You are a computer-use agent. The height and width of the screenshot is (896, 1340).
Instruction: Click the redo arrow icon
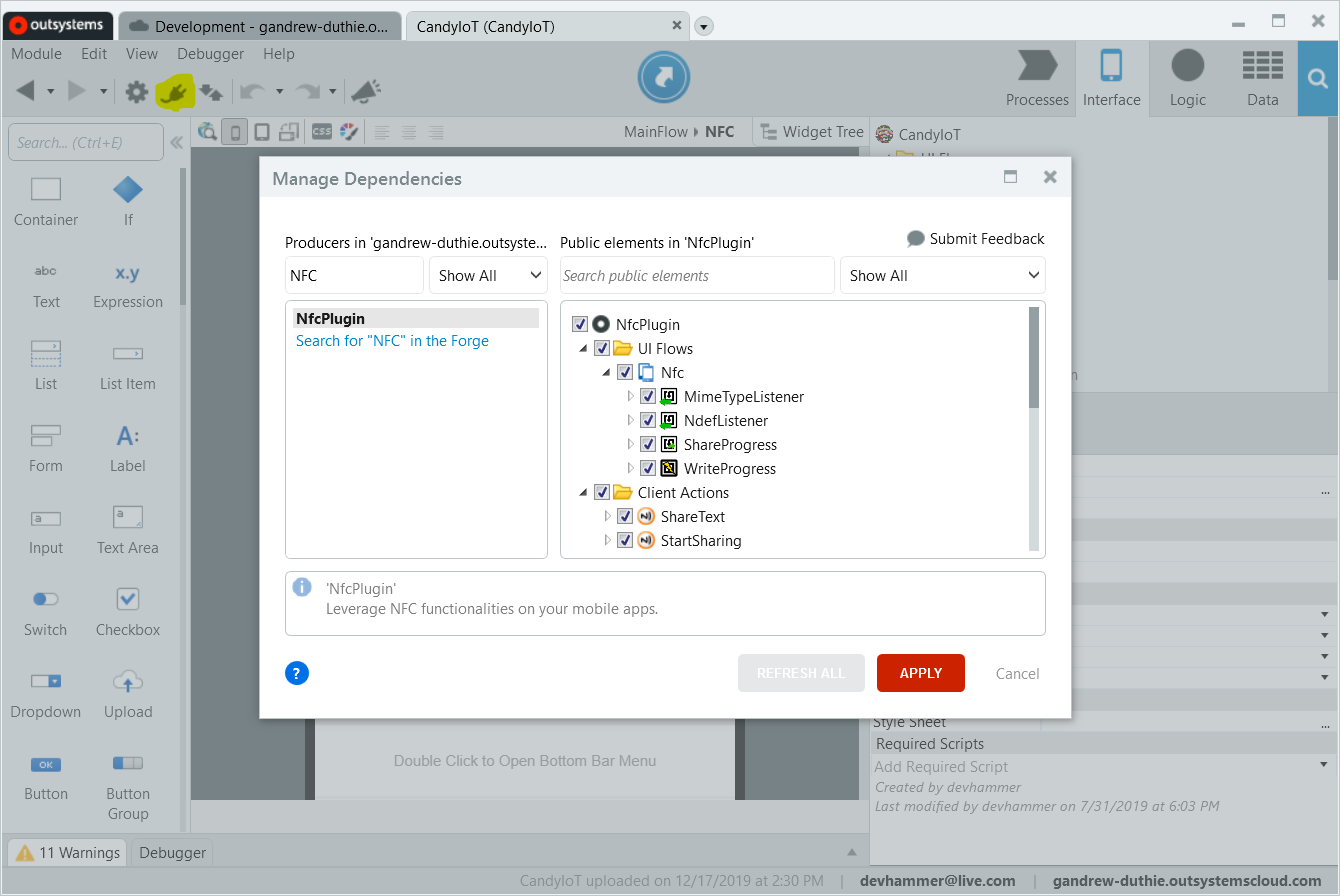[307, 92]
